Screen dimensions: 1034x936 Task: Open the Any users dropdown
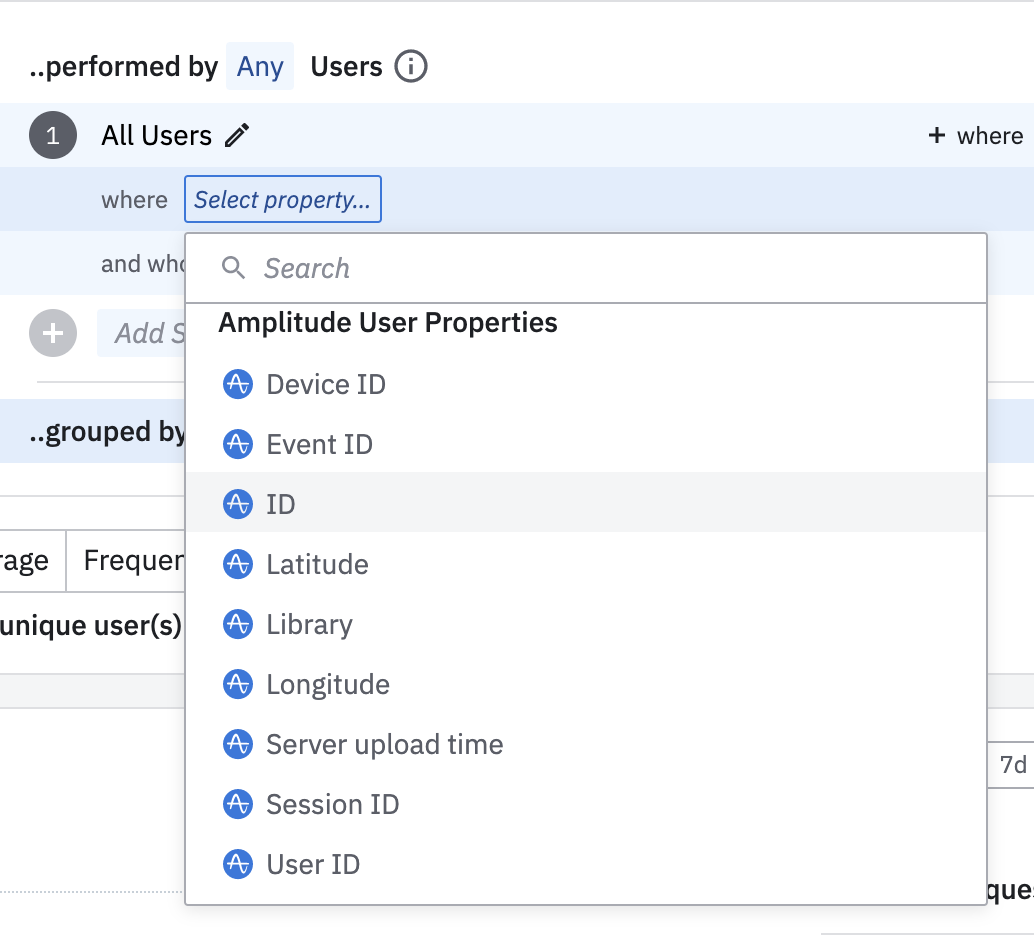click(x=260, y=67)
